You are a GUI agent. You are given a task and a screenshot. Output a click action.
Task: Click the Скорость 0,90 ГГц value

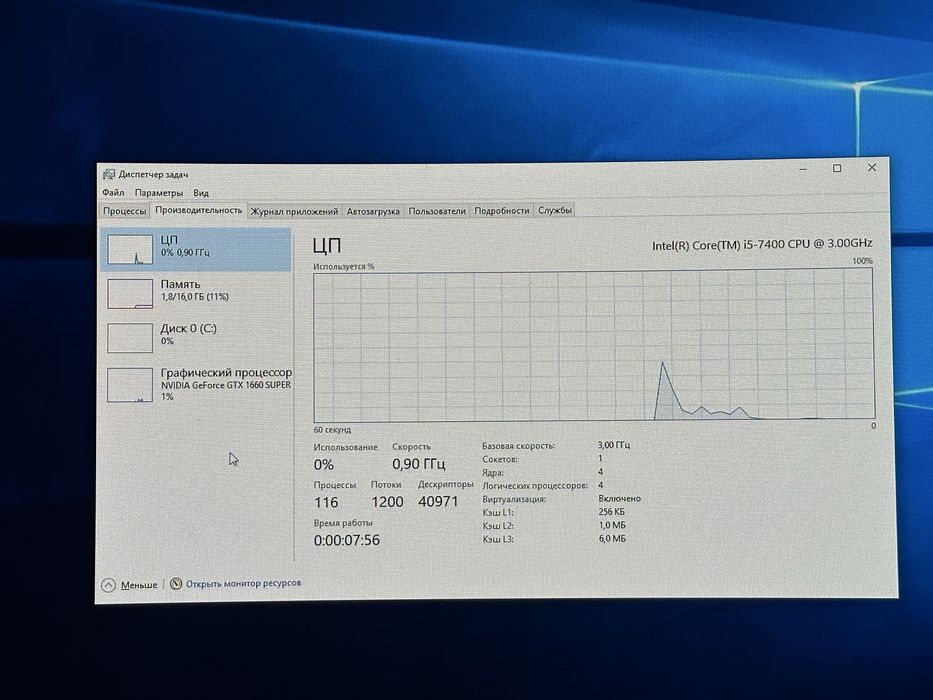tap(419, 464)
